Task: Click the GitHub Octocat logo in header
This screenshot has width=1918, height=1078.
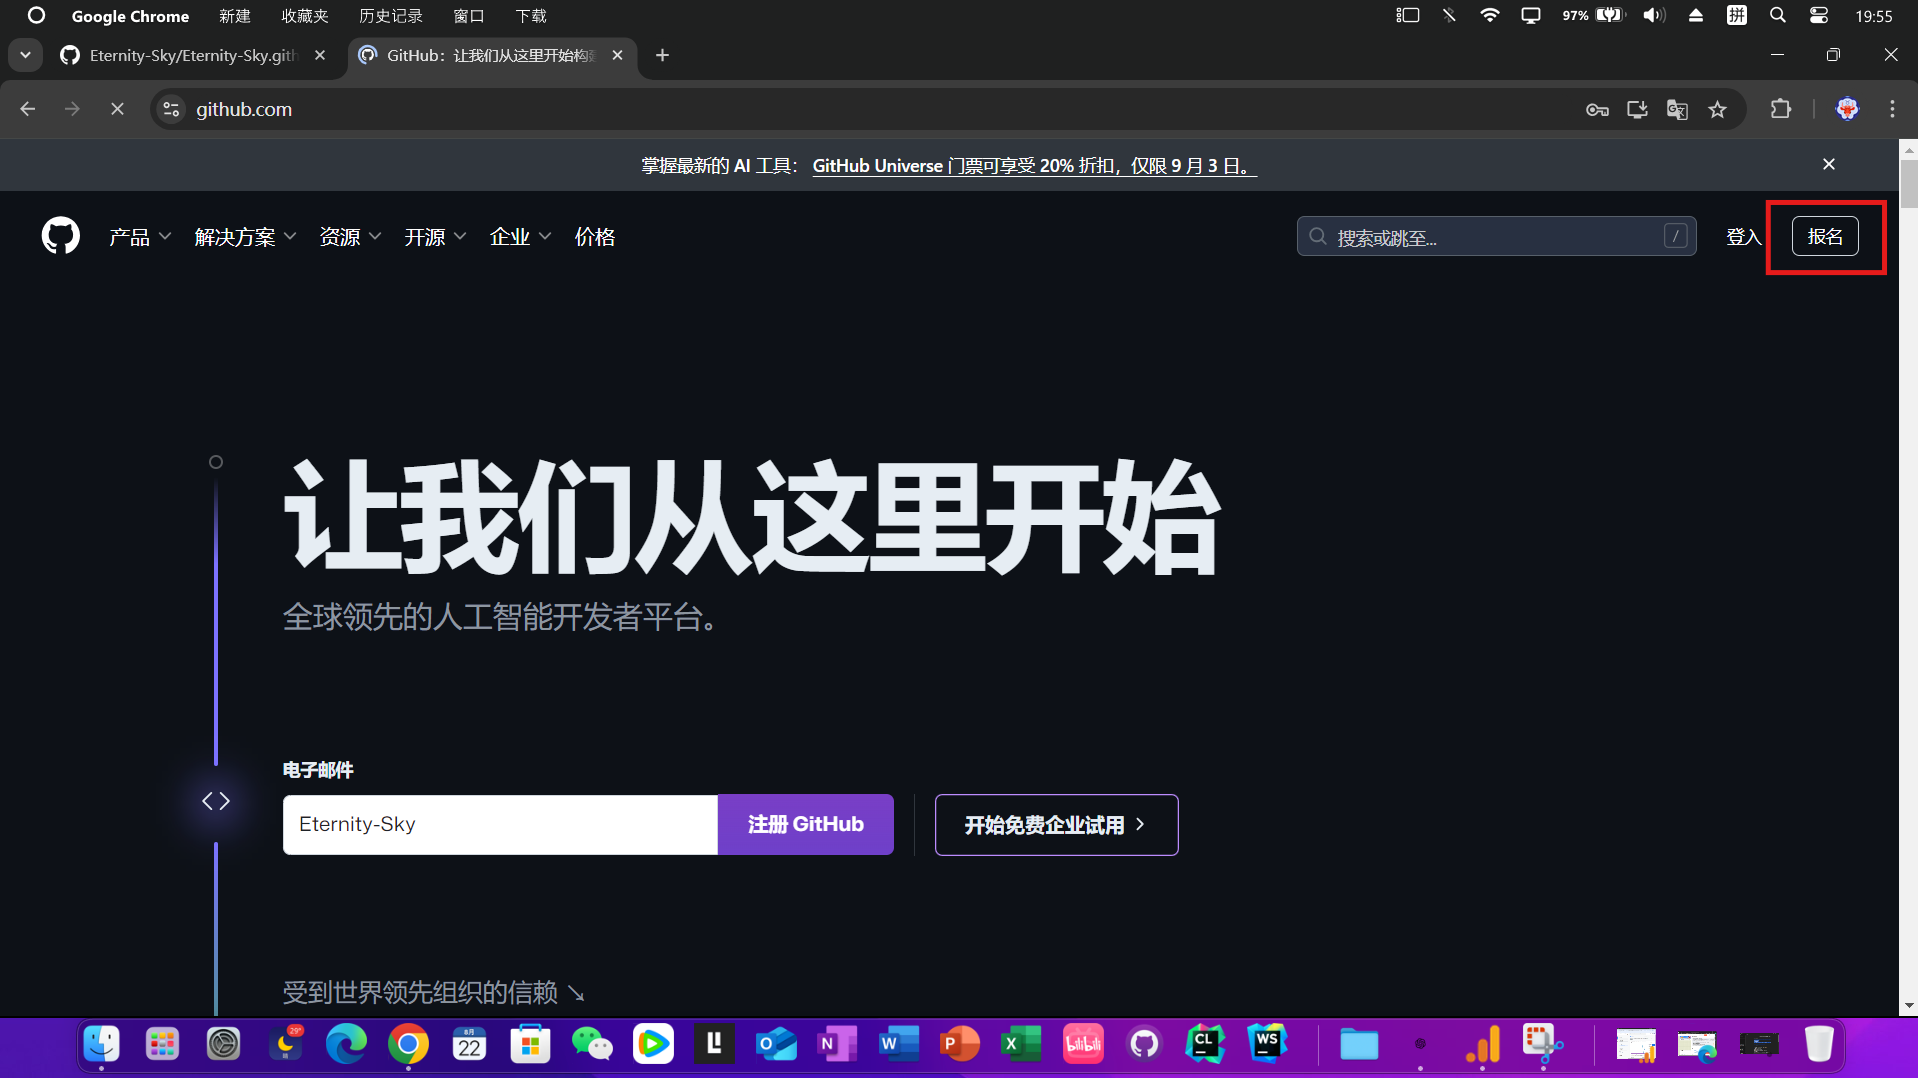Action: [60, 237]
